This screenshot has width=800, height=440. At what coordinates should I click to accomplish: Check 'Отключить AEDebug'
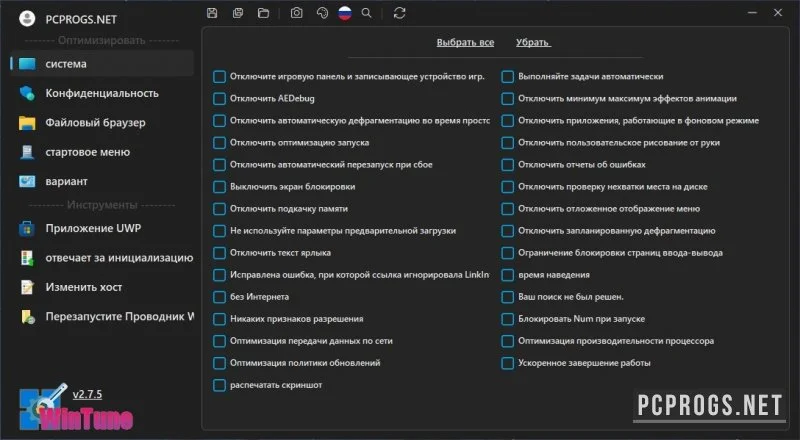pyautogui.click(x=219, y=99)
